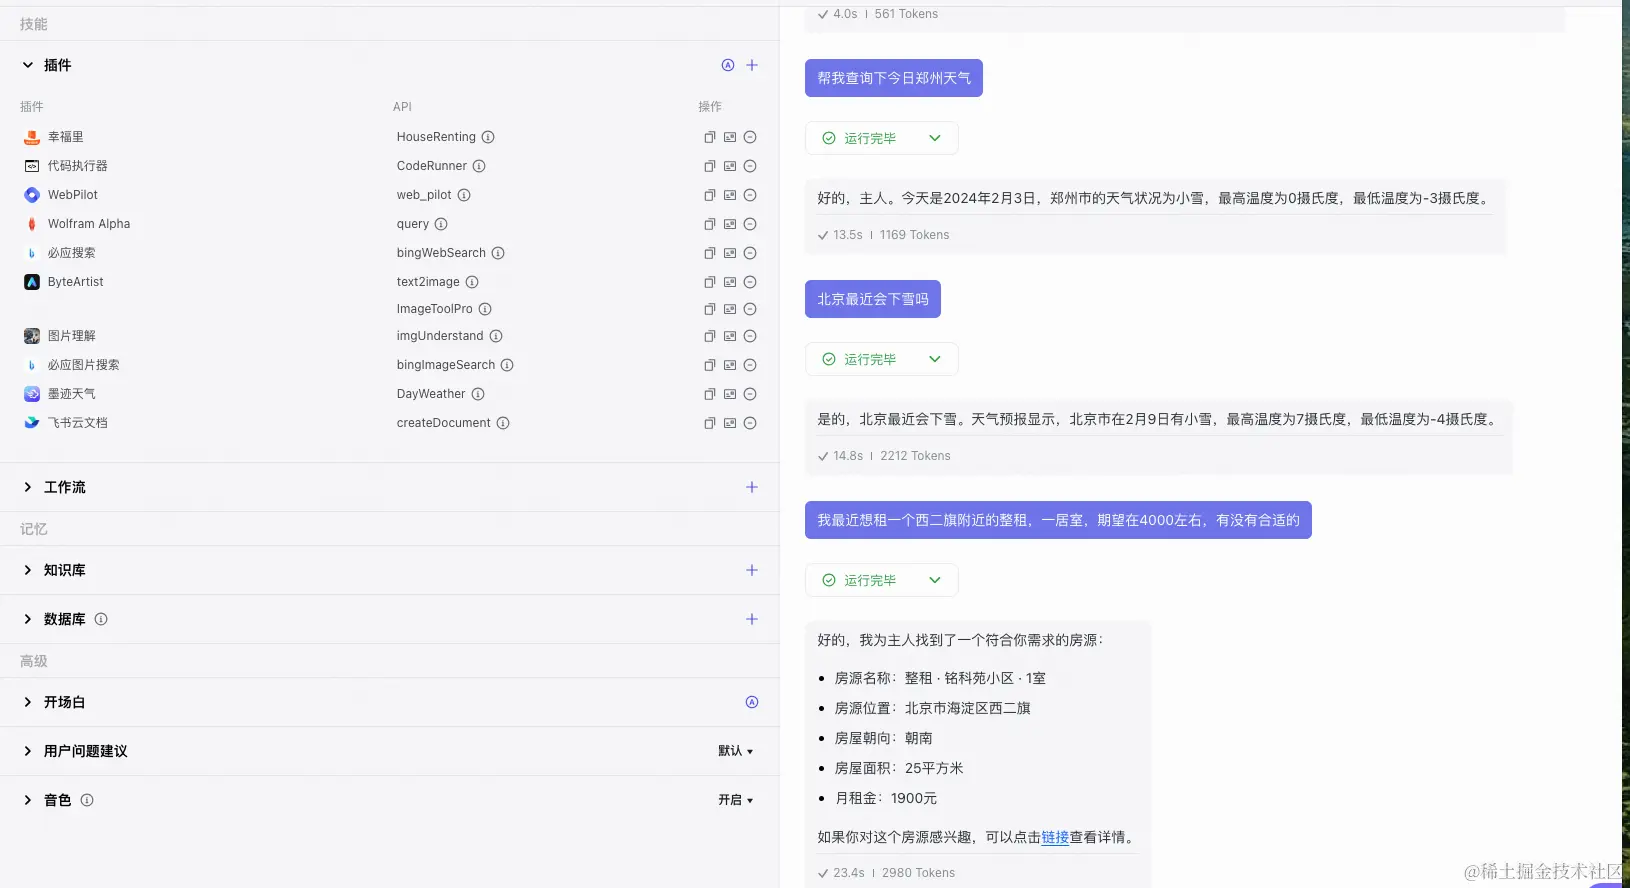Show info tooltip next to 音色
The width and height of the screenshot is (1630, 888).
(x=87, y=800)
